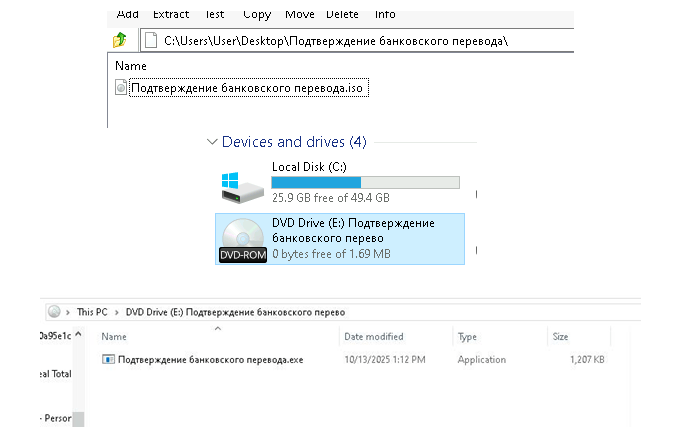This screenshot has height=440, width=689.
Task: Click This PC in the breadcrumb
Action: pos(92,312)
